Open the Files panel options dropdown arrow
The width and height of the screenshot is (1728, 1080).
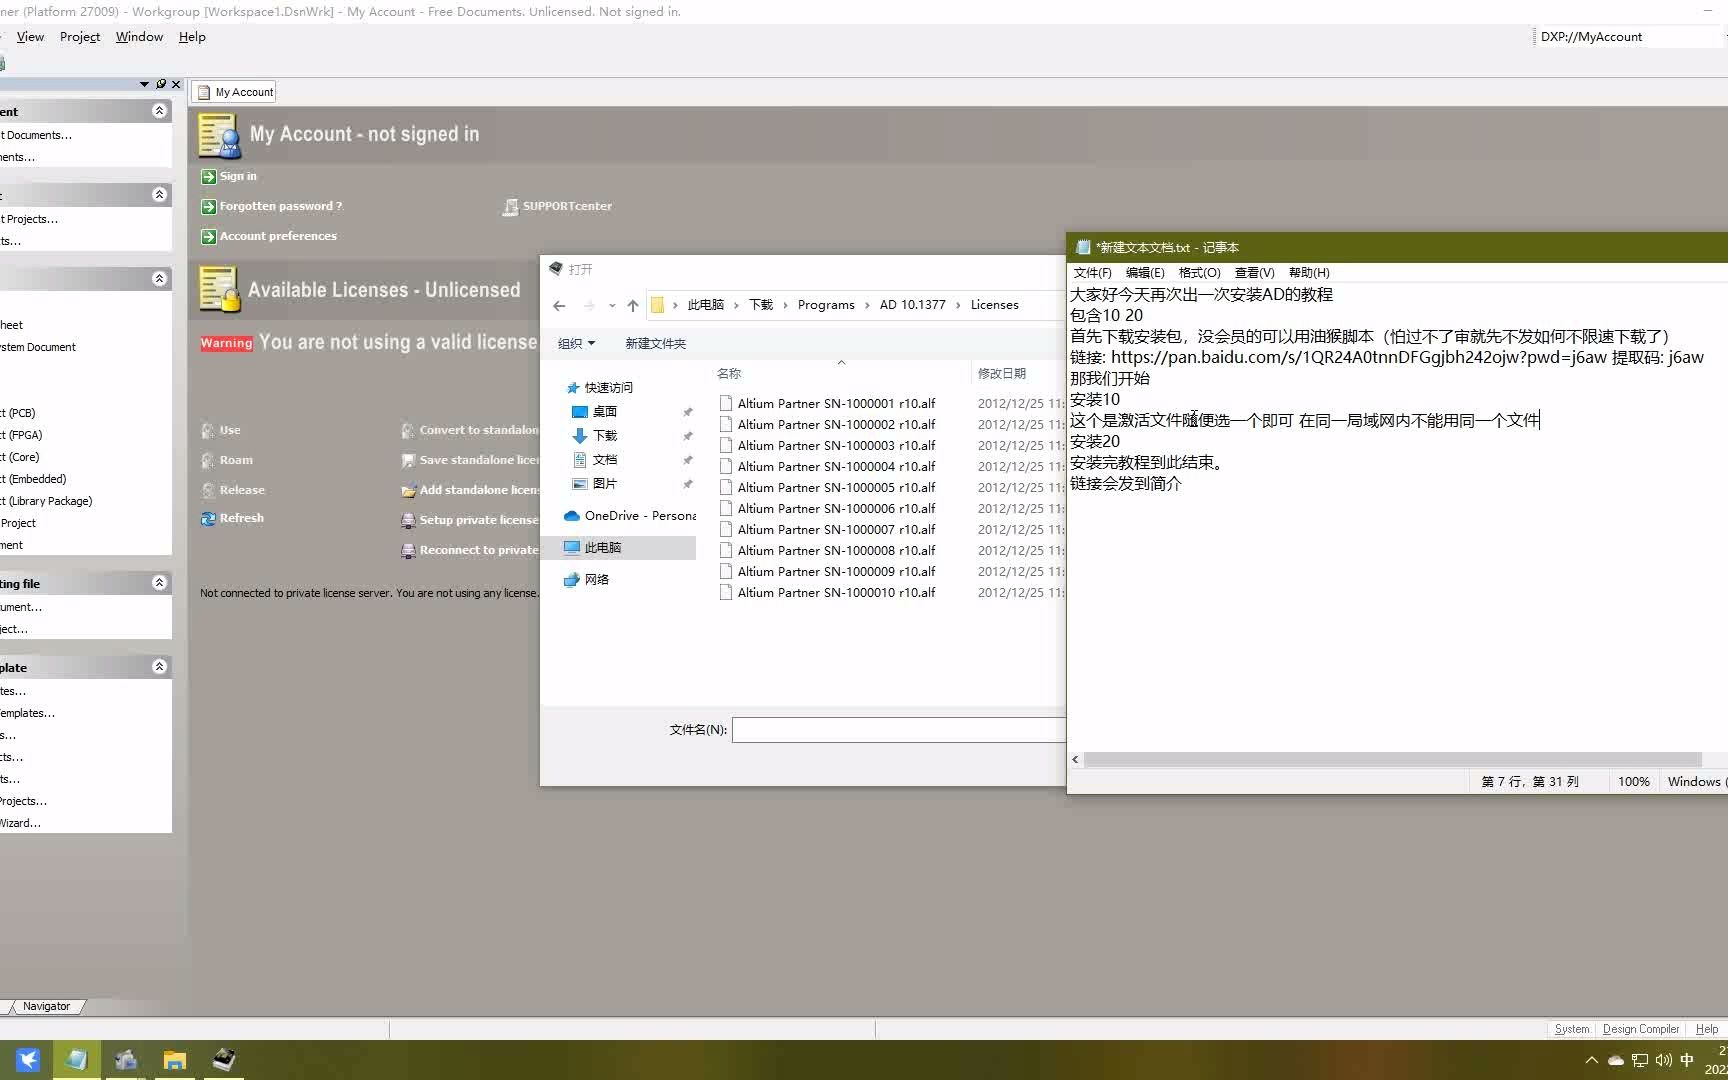pyautogui.click(x=144, y=84)
